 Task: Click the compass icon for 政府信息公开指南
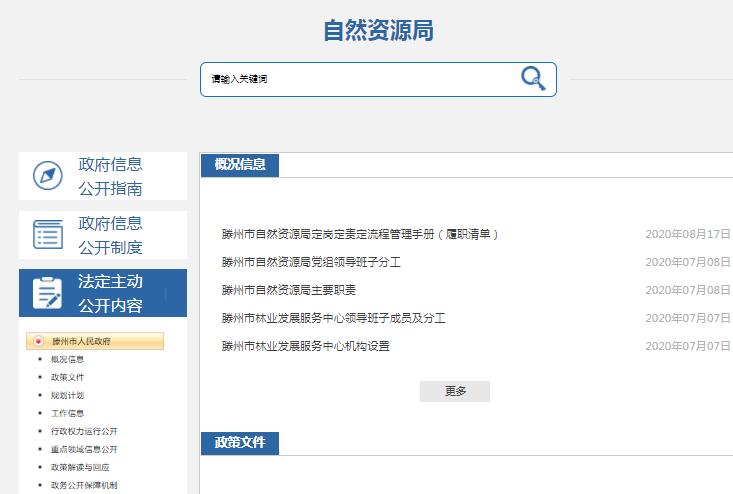[x=47, y=176]
